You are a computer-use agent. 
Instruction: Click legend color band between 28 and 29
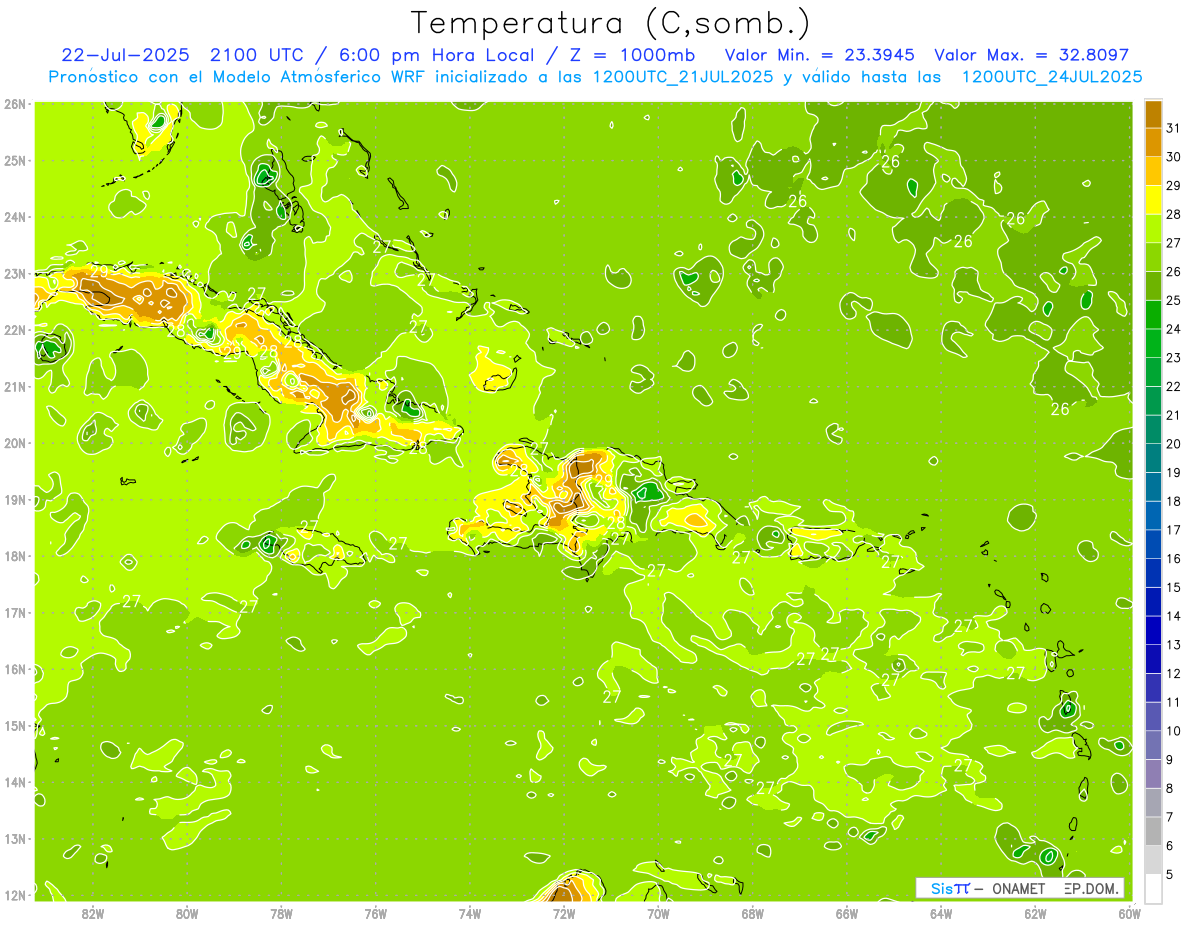click(1153, 199)
